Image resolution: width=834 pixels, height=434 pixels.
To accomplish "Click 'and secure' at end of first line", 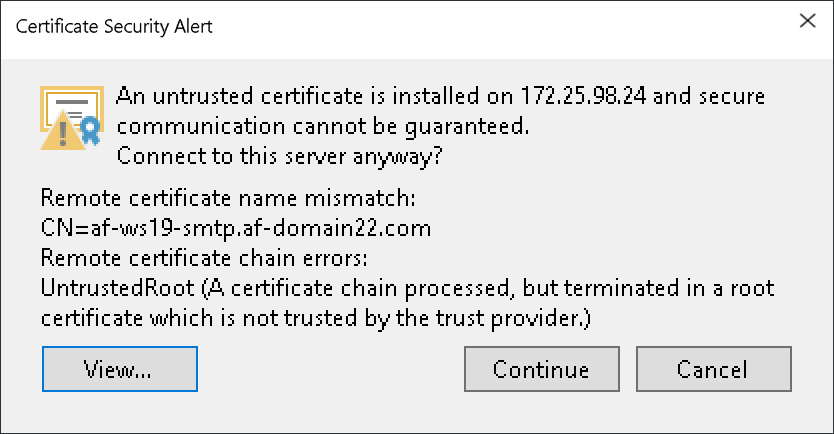I will click(x=709, y=96).
